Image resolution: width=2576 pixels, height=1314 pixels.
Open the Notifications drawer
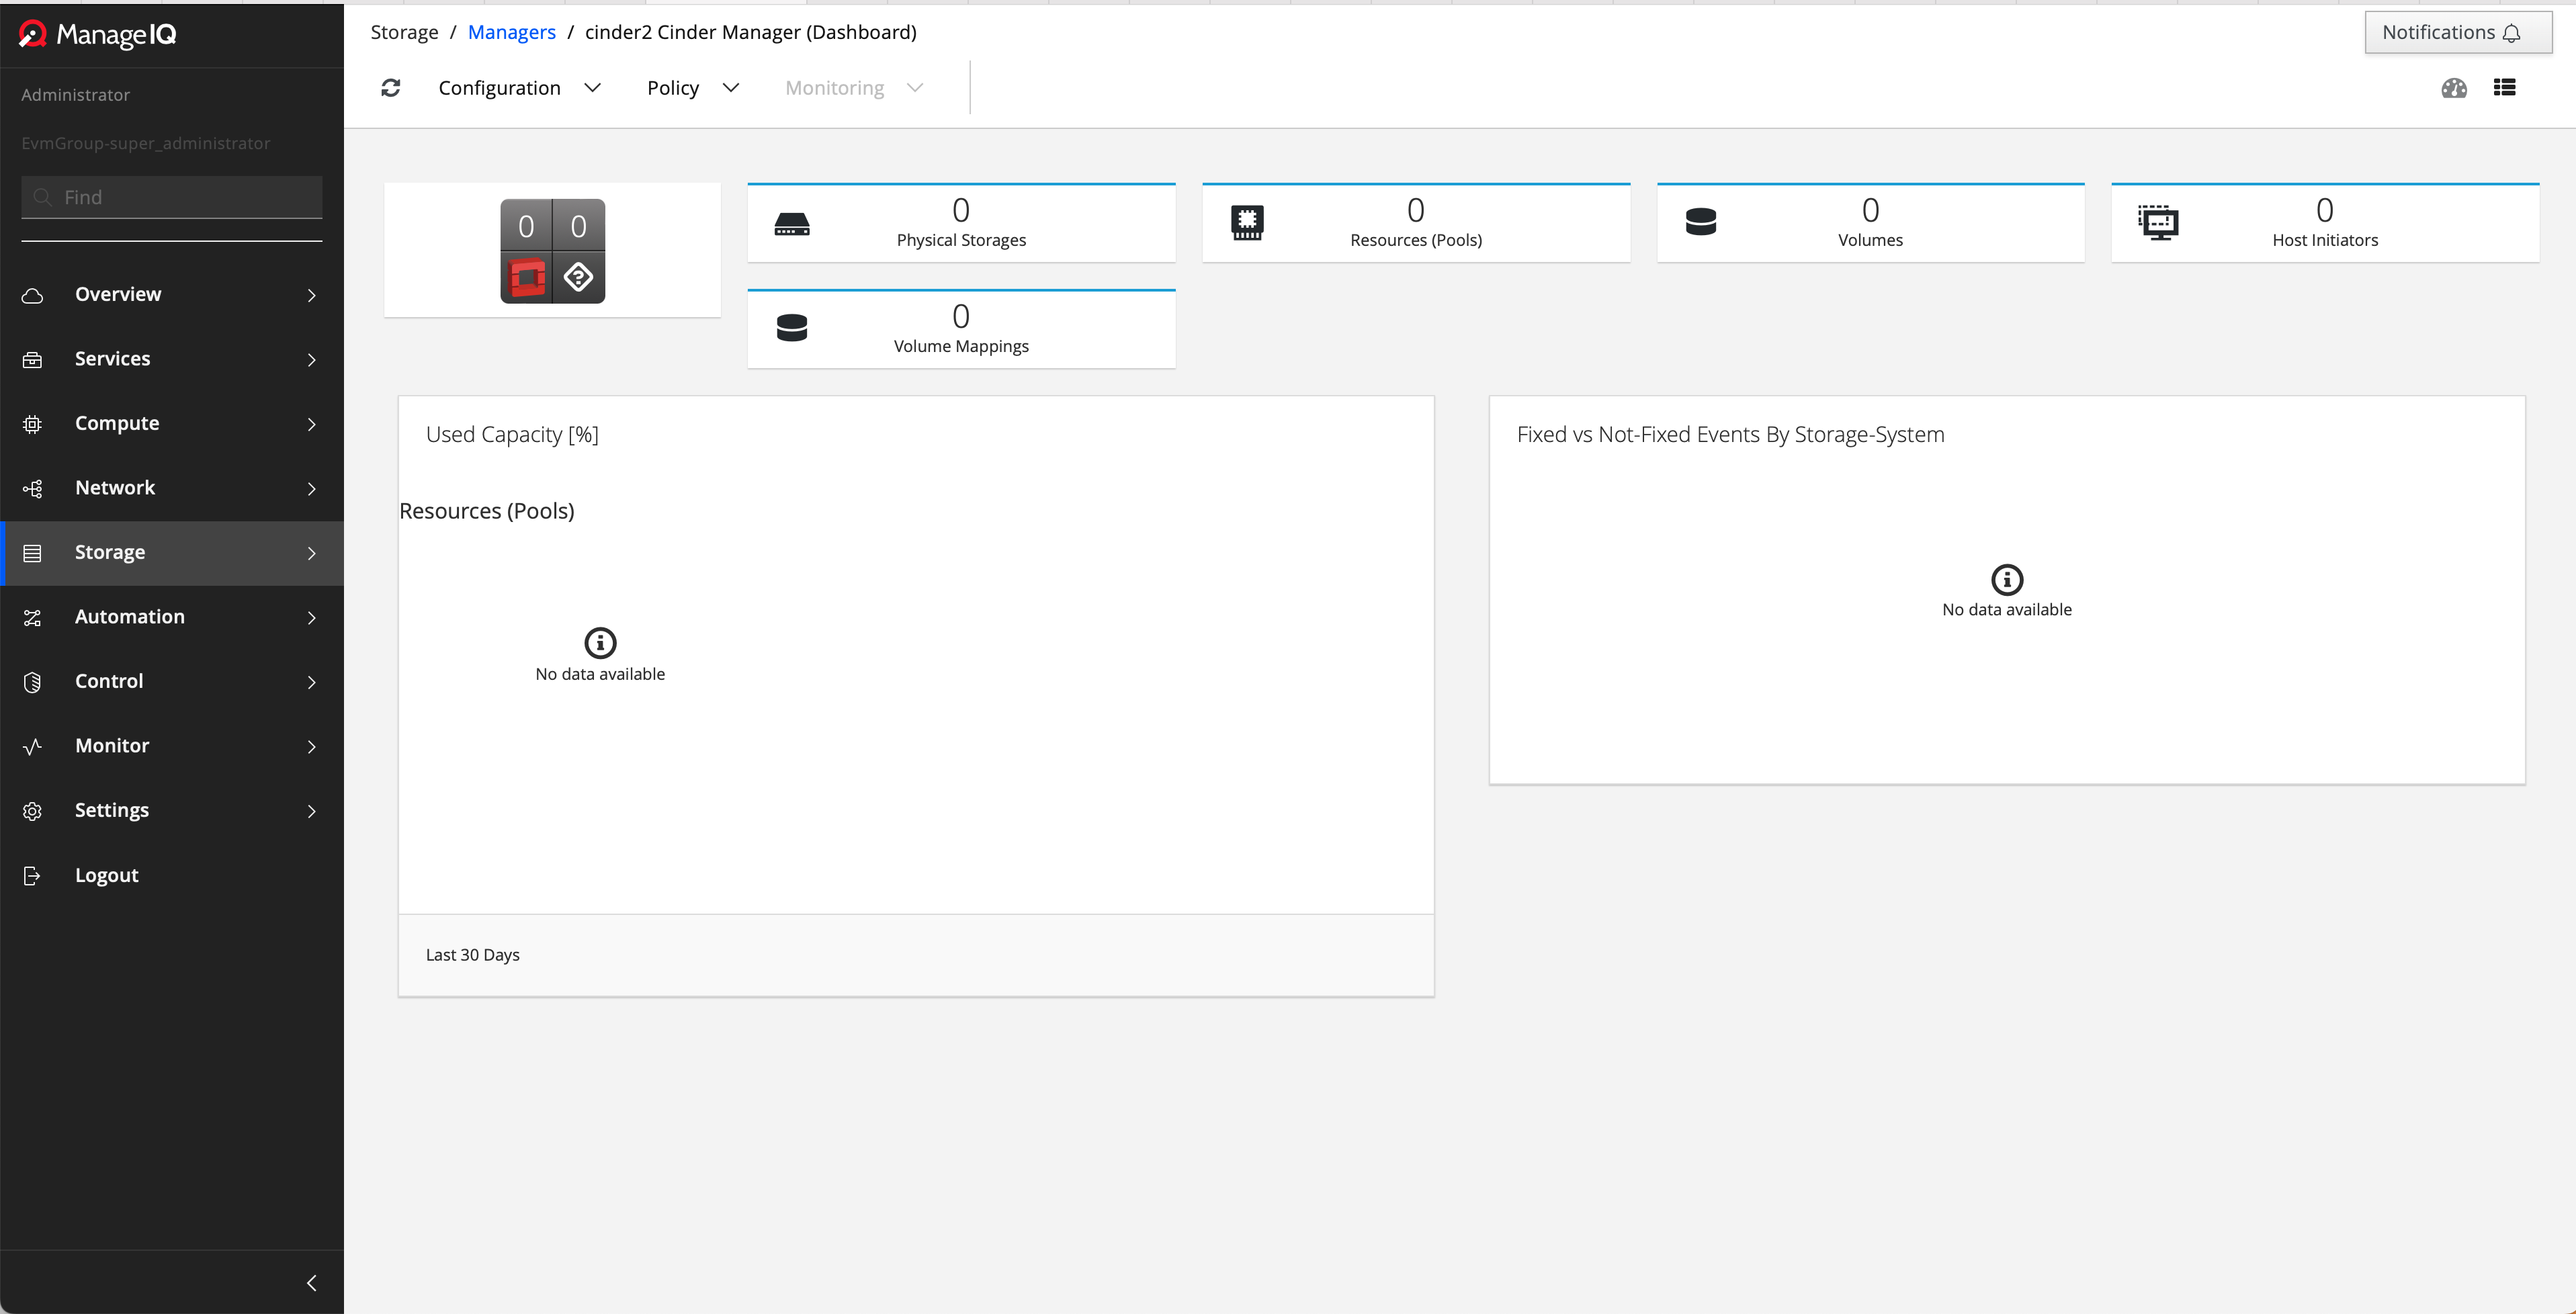2457,31
